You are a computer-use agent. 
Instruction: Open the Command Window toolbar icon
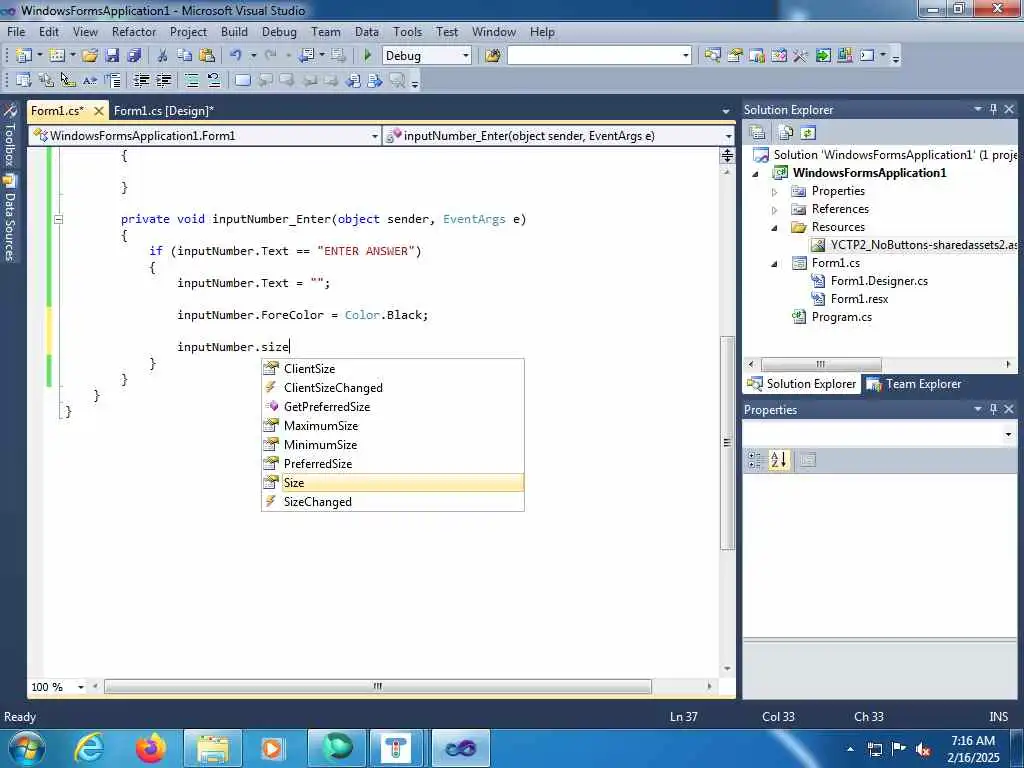[867, 56]
